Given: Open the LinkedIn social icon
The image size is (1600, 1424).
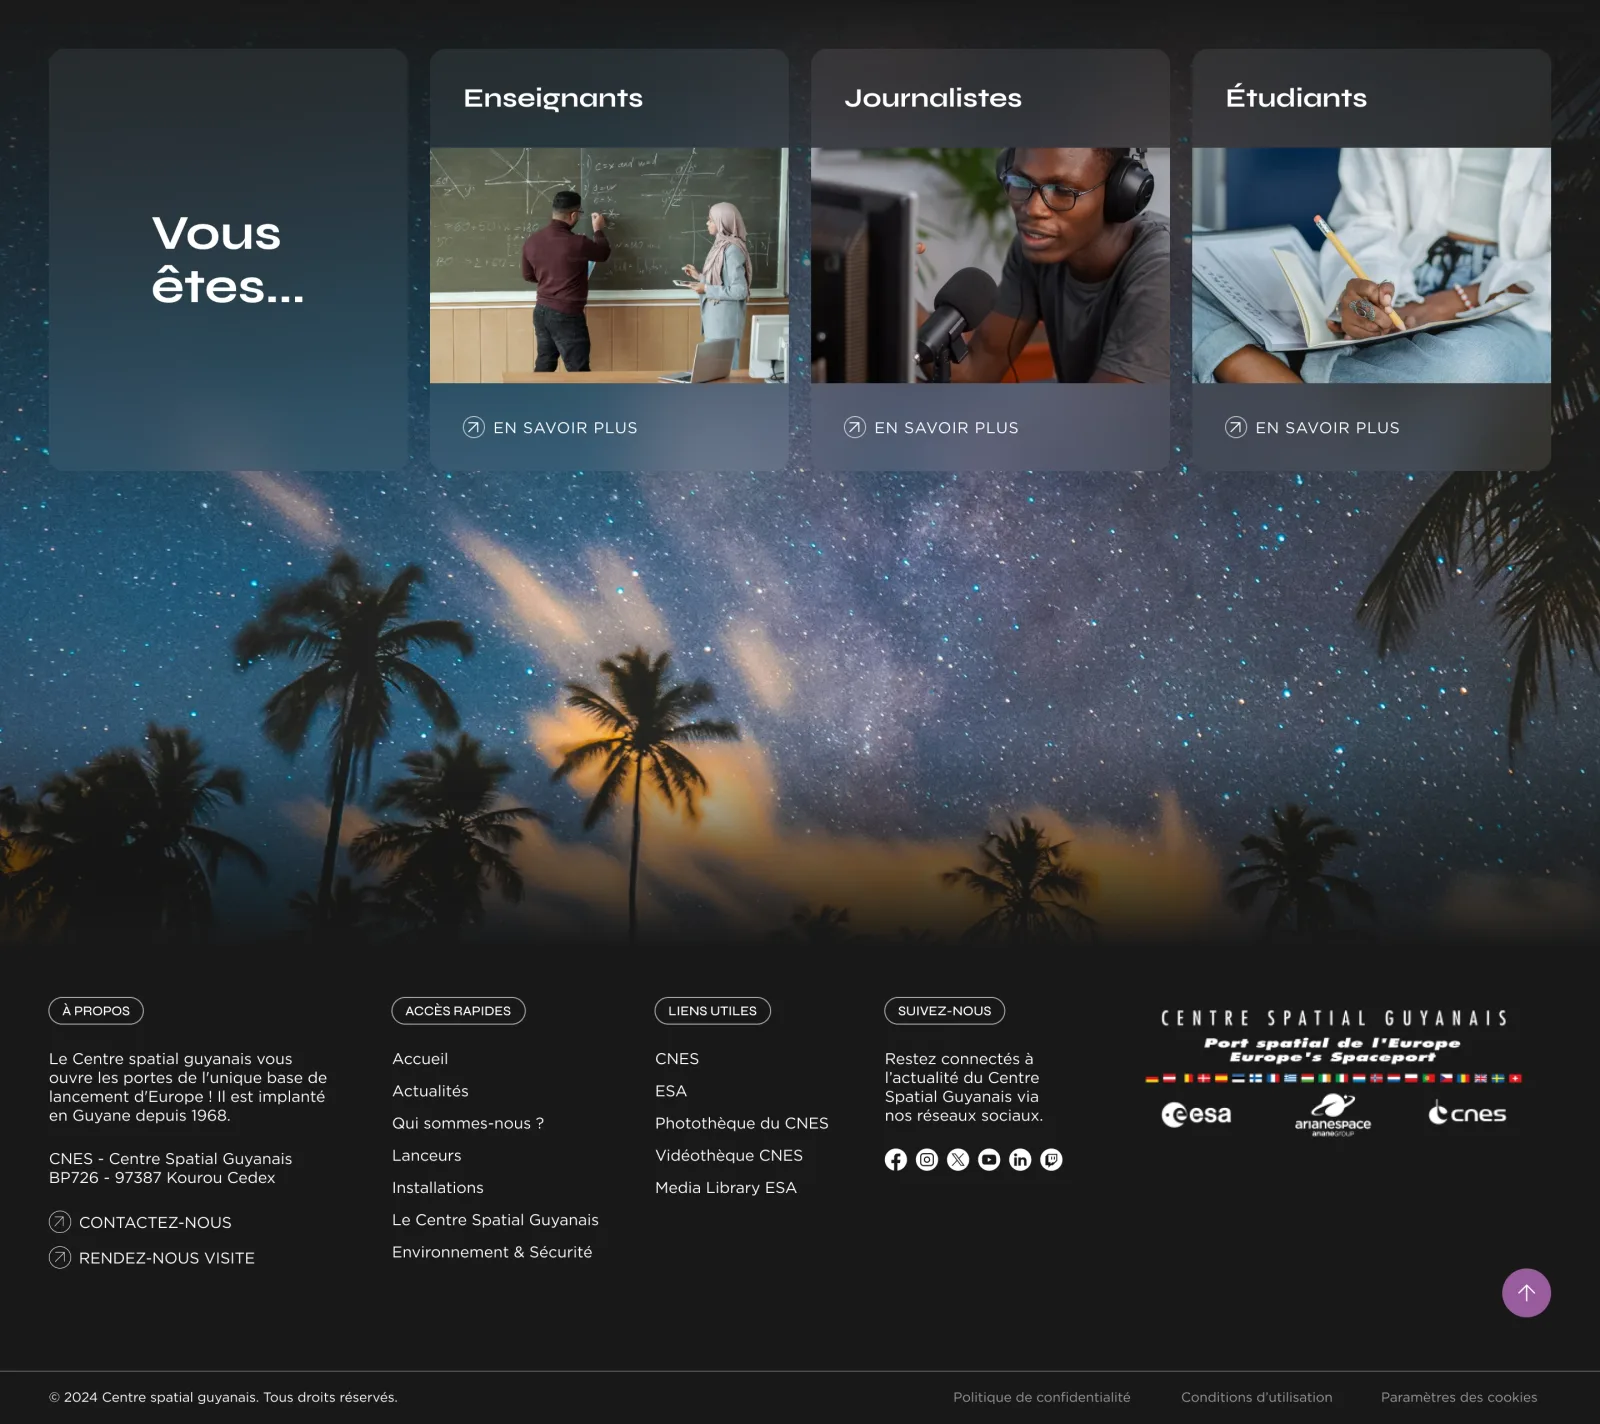Looking at the screenshot, I should point(1020,1159).
